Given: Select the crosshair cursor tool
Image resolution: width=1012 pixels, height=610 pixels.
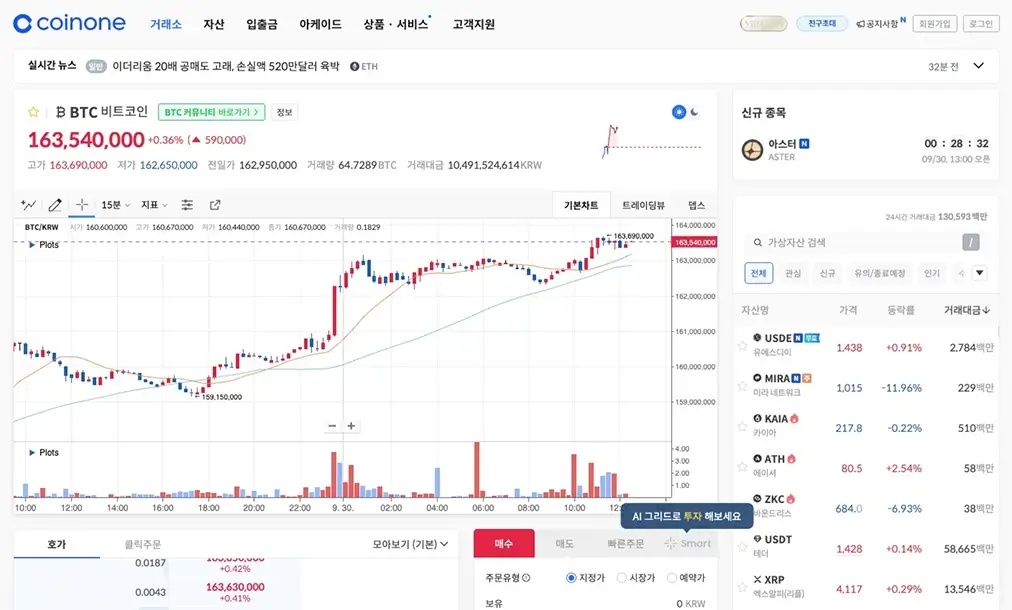Looking at the screenshot, I should (82, 205).
